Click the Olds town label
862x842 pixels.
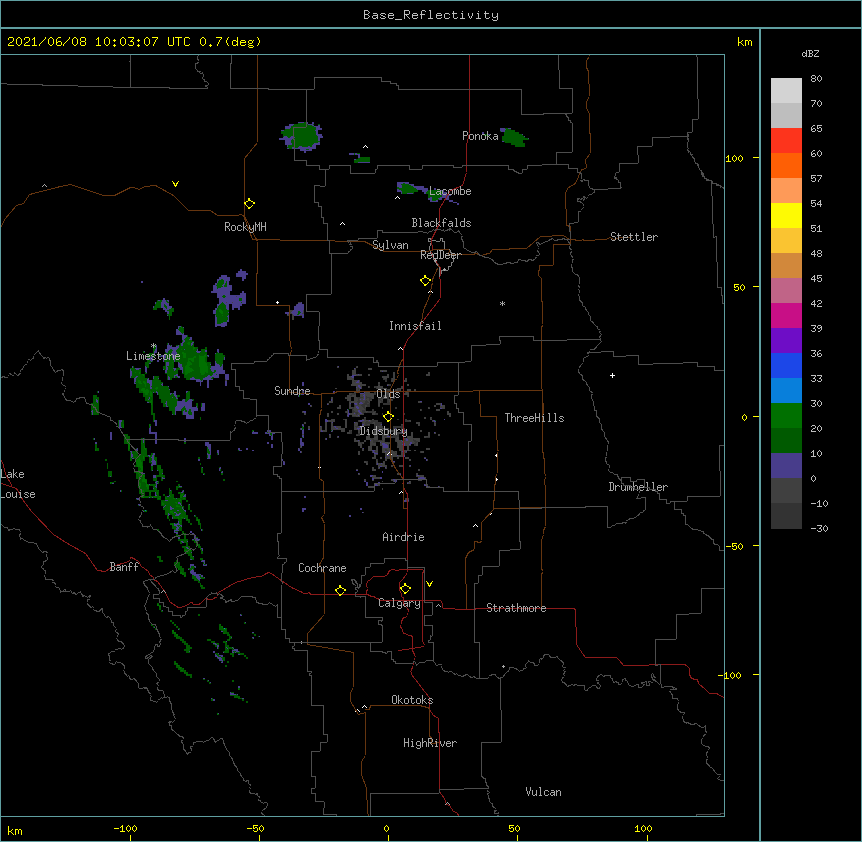pos(388,394)
